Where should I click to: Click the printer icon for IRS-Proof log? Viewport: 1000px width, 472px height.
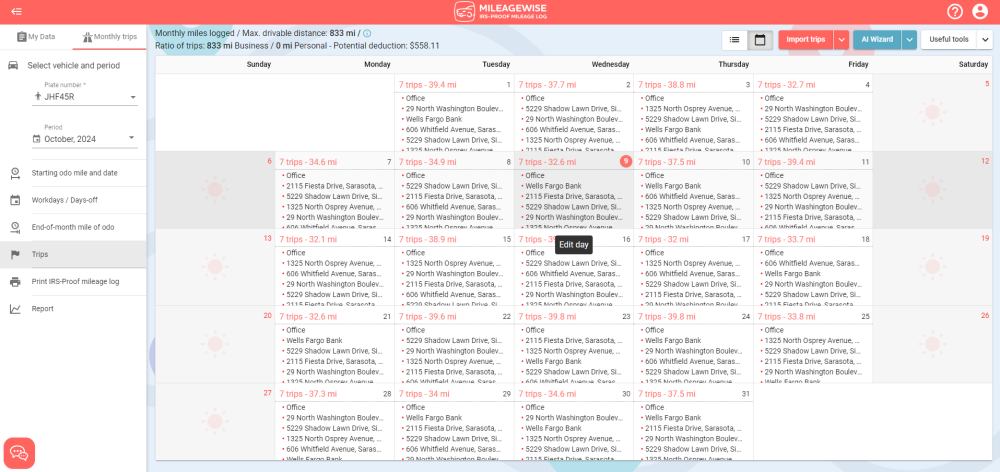(15, 282)
